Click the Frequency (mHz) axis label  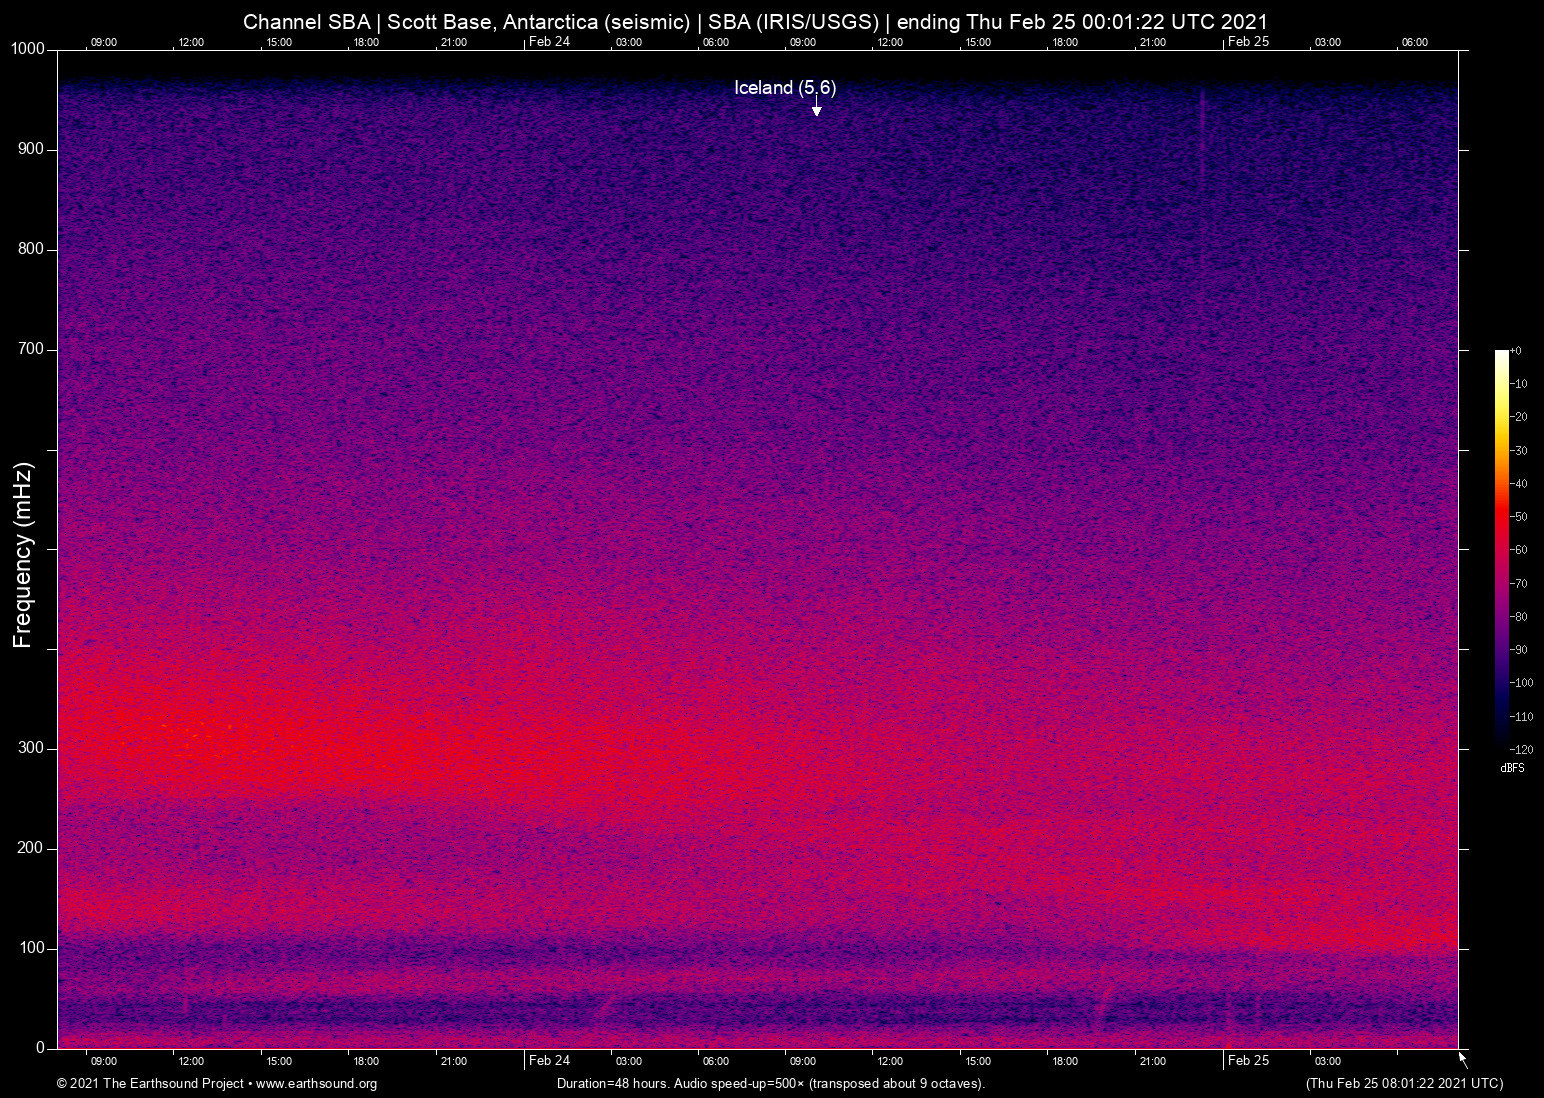(x=23, y=555)
